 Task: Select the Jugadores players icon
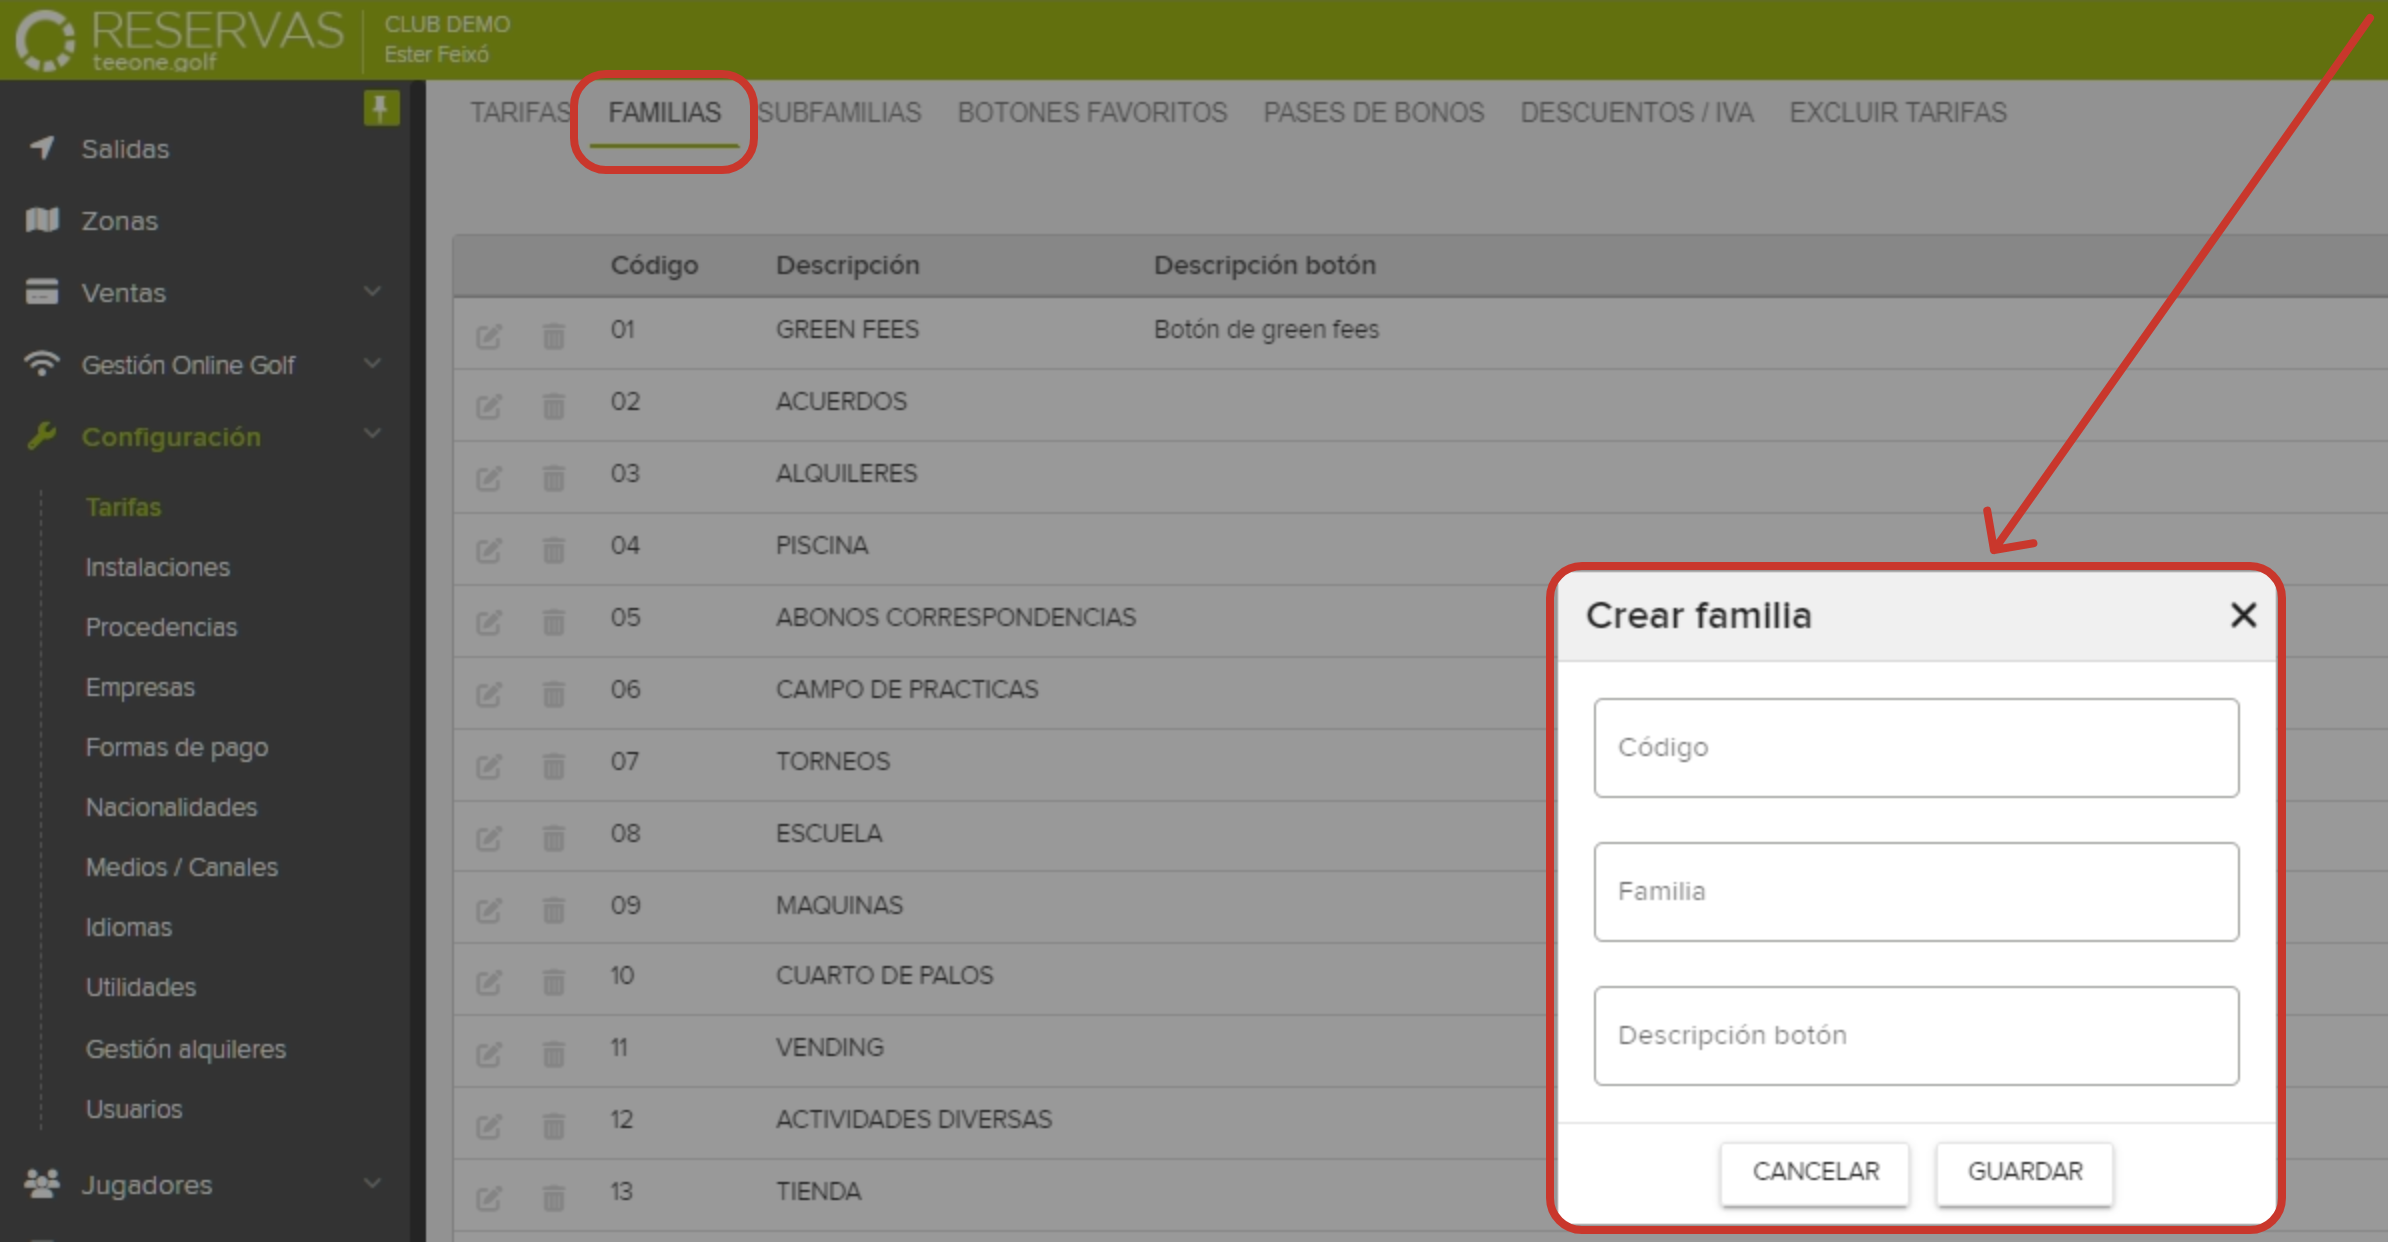(x=40, y=1184)
